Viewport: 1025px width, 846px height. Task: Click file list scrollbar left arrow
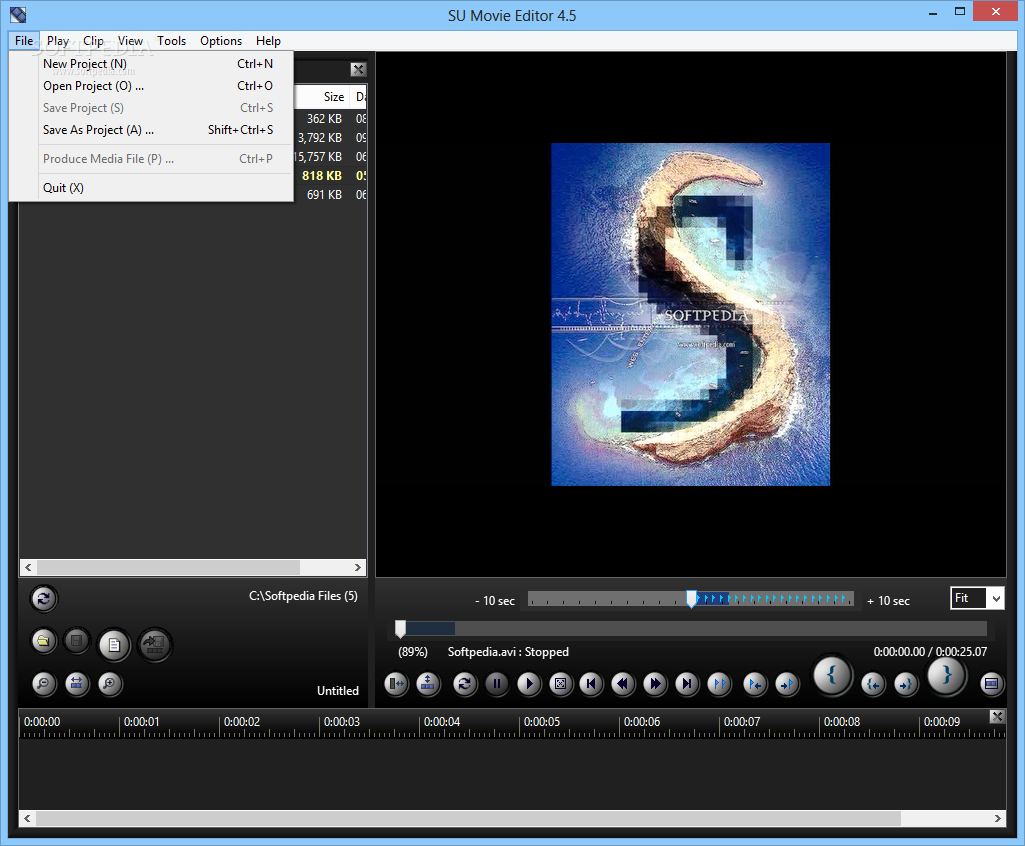coord(27,567)
